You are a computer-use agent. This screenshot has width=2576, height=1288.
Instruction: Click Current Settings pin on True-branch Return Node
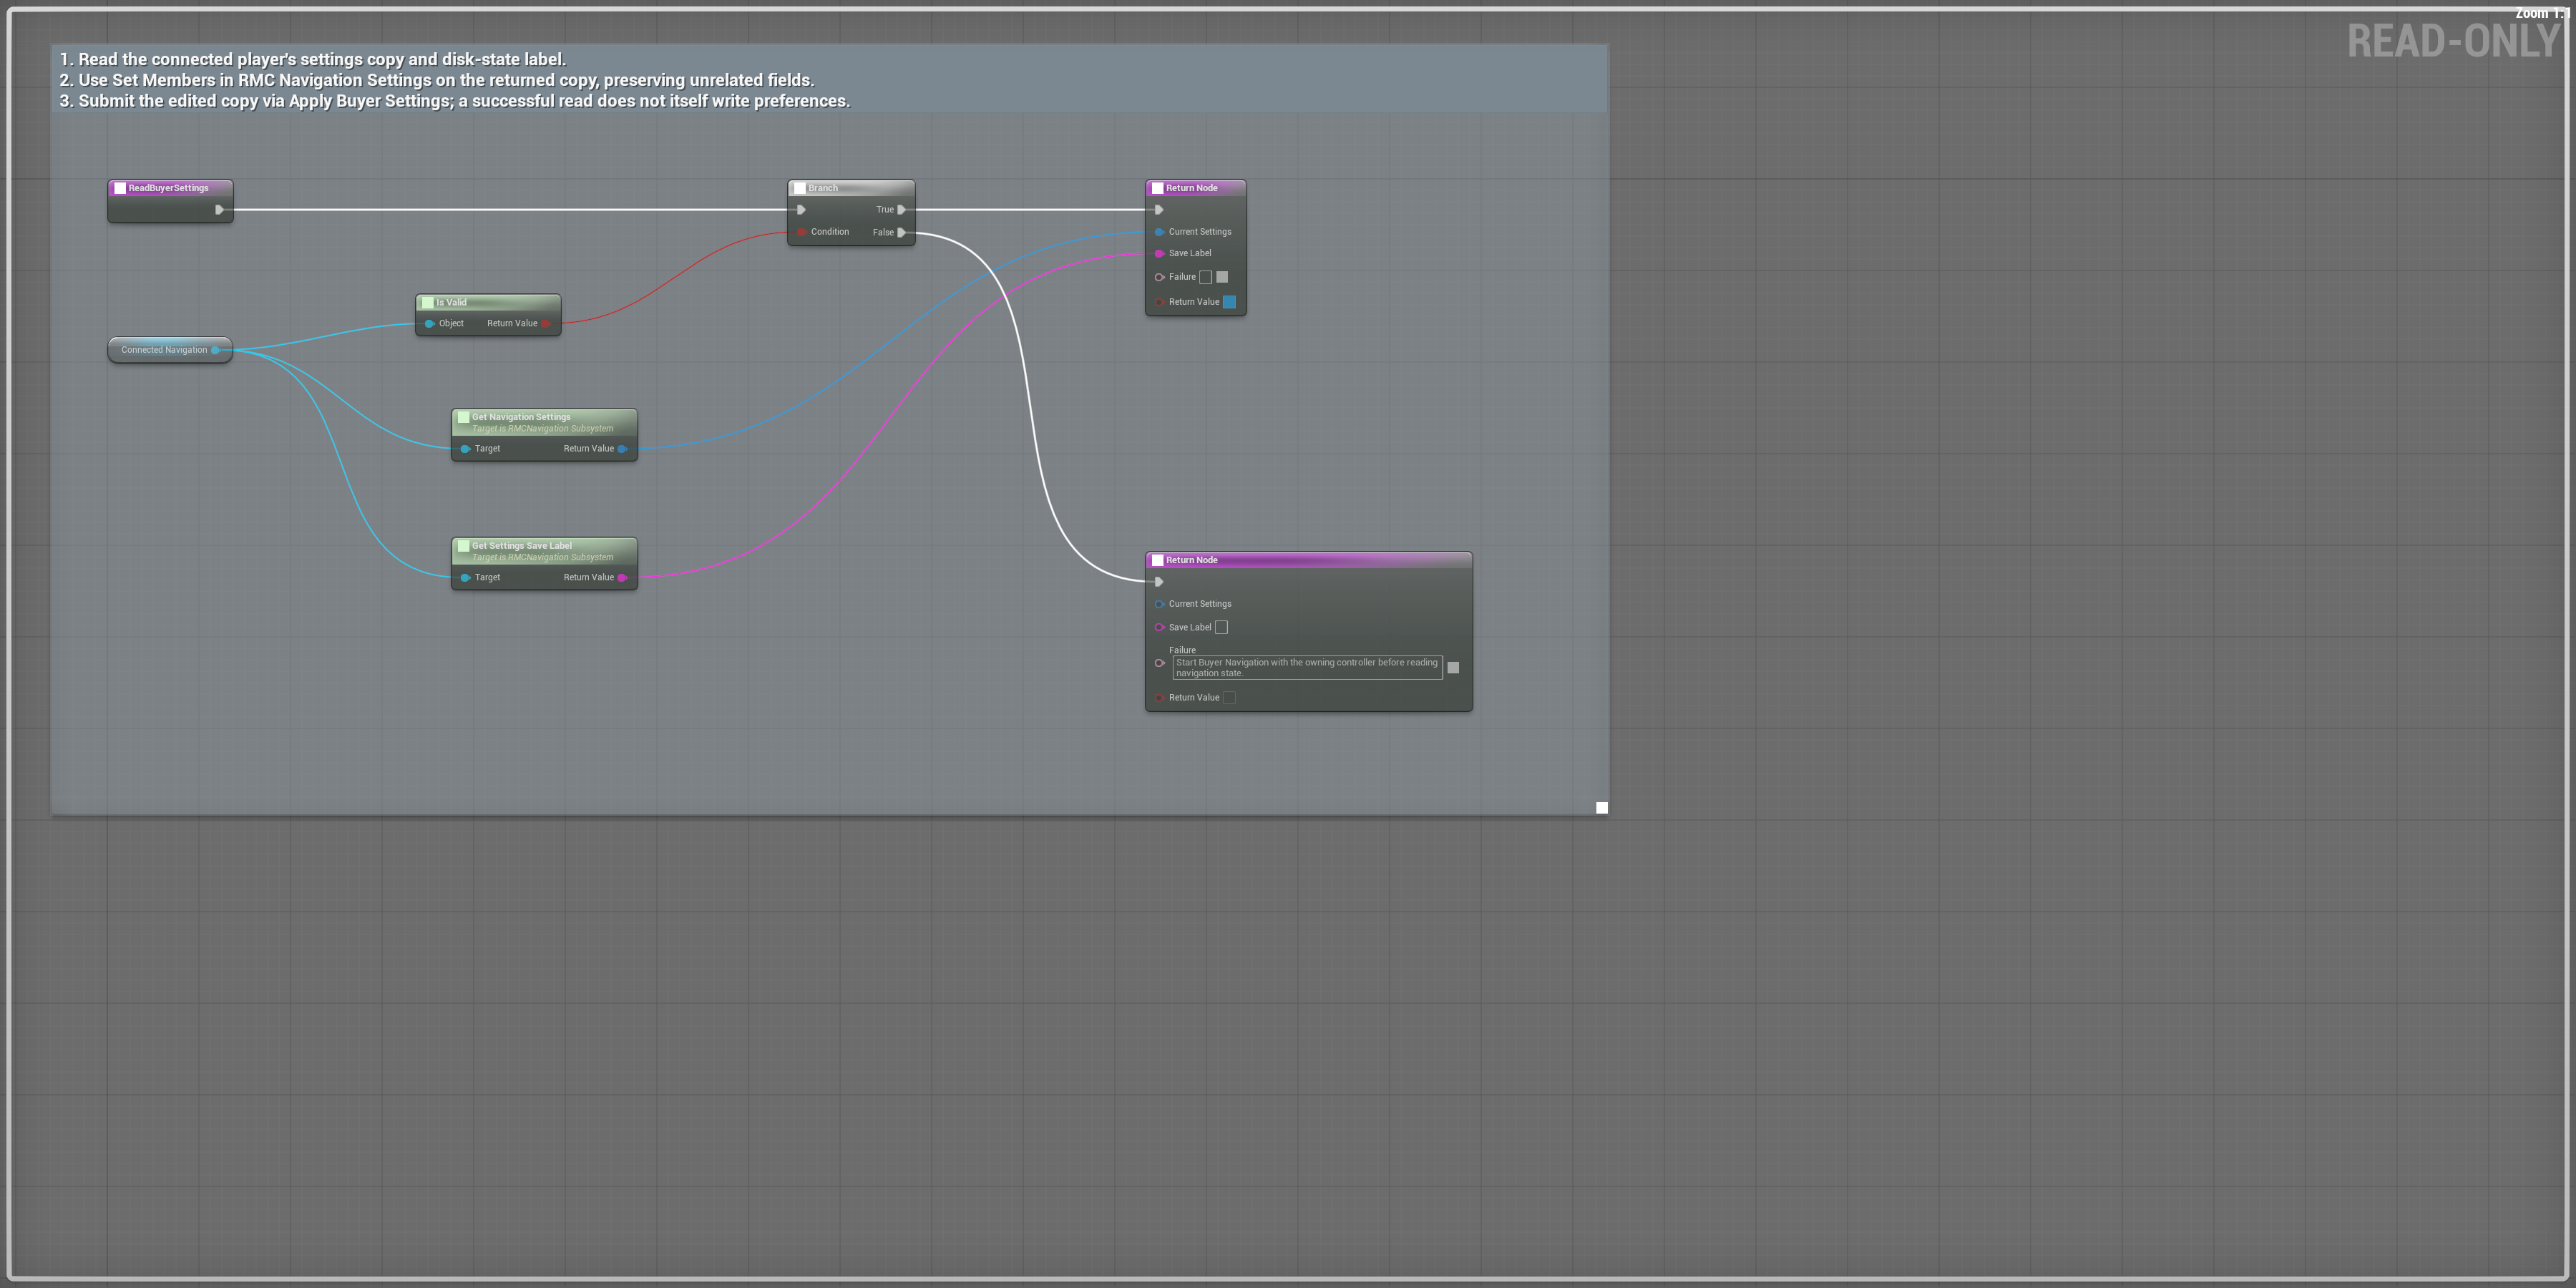coord(1160,232)
